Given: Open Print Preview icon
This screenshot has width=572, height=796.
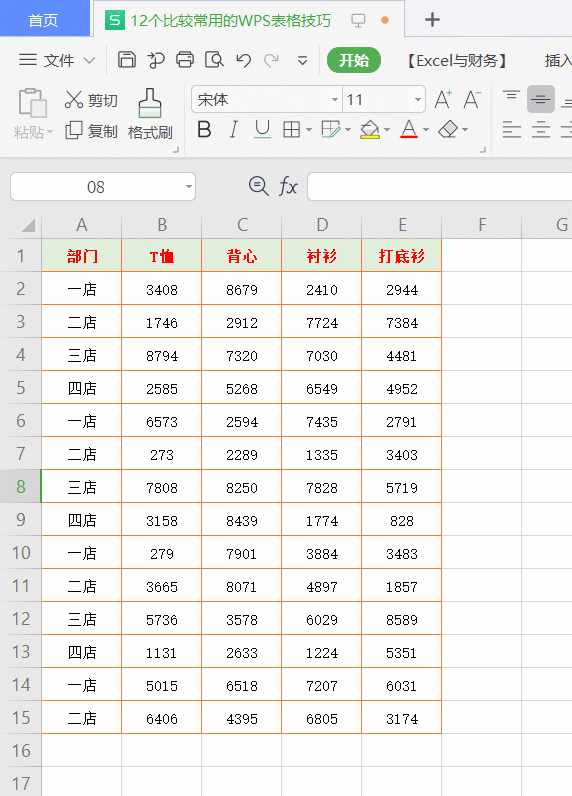Looking at the screenshot, I should (x=214, y=60).
